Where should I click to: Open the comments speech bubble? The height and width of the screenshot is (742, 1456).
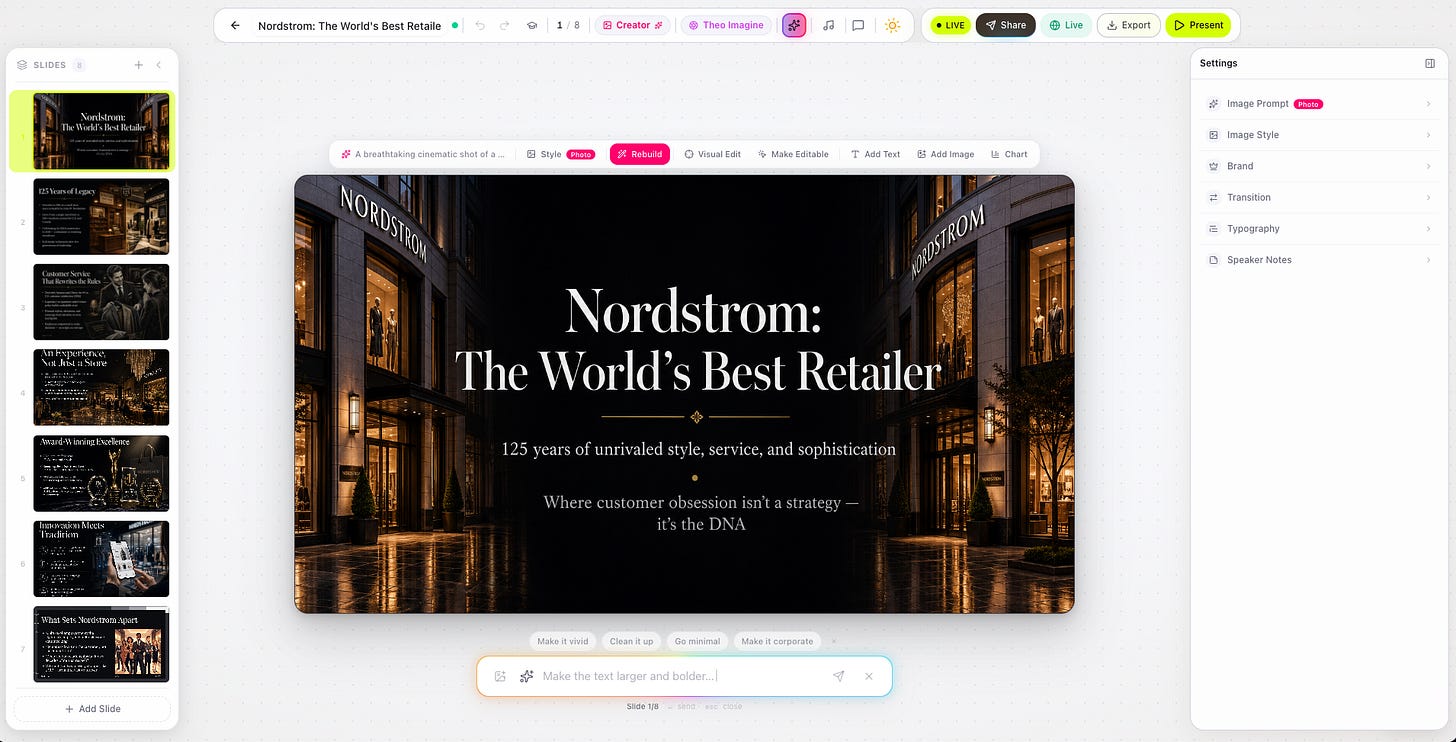pyautogui.click(x=858, y=25)
